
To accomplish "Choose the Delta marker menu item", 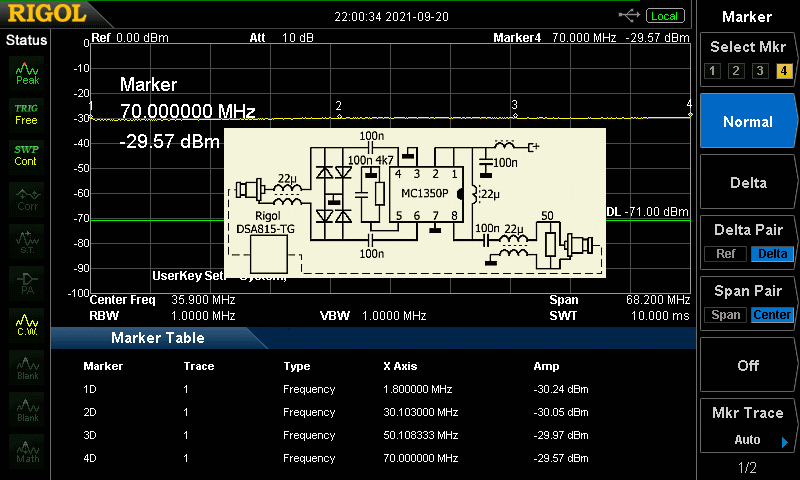I will pyautogui.click(x=748, y=183).
